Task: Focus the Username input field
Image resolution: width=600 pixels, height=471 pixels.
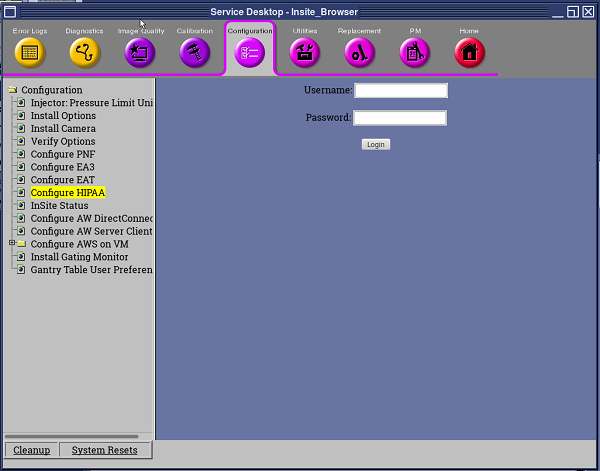Action: pyautogui.click(x=401, y=91)
